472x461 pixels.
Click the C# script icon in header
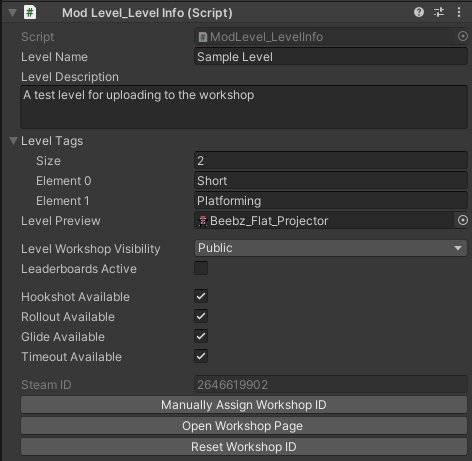click(30, 13)
